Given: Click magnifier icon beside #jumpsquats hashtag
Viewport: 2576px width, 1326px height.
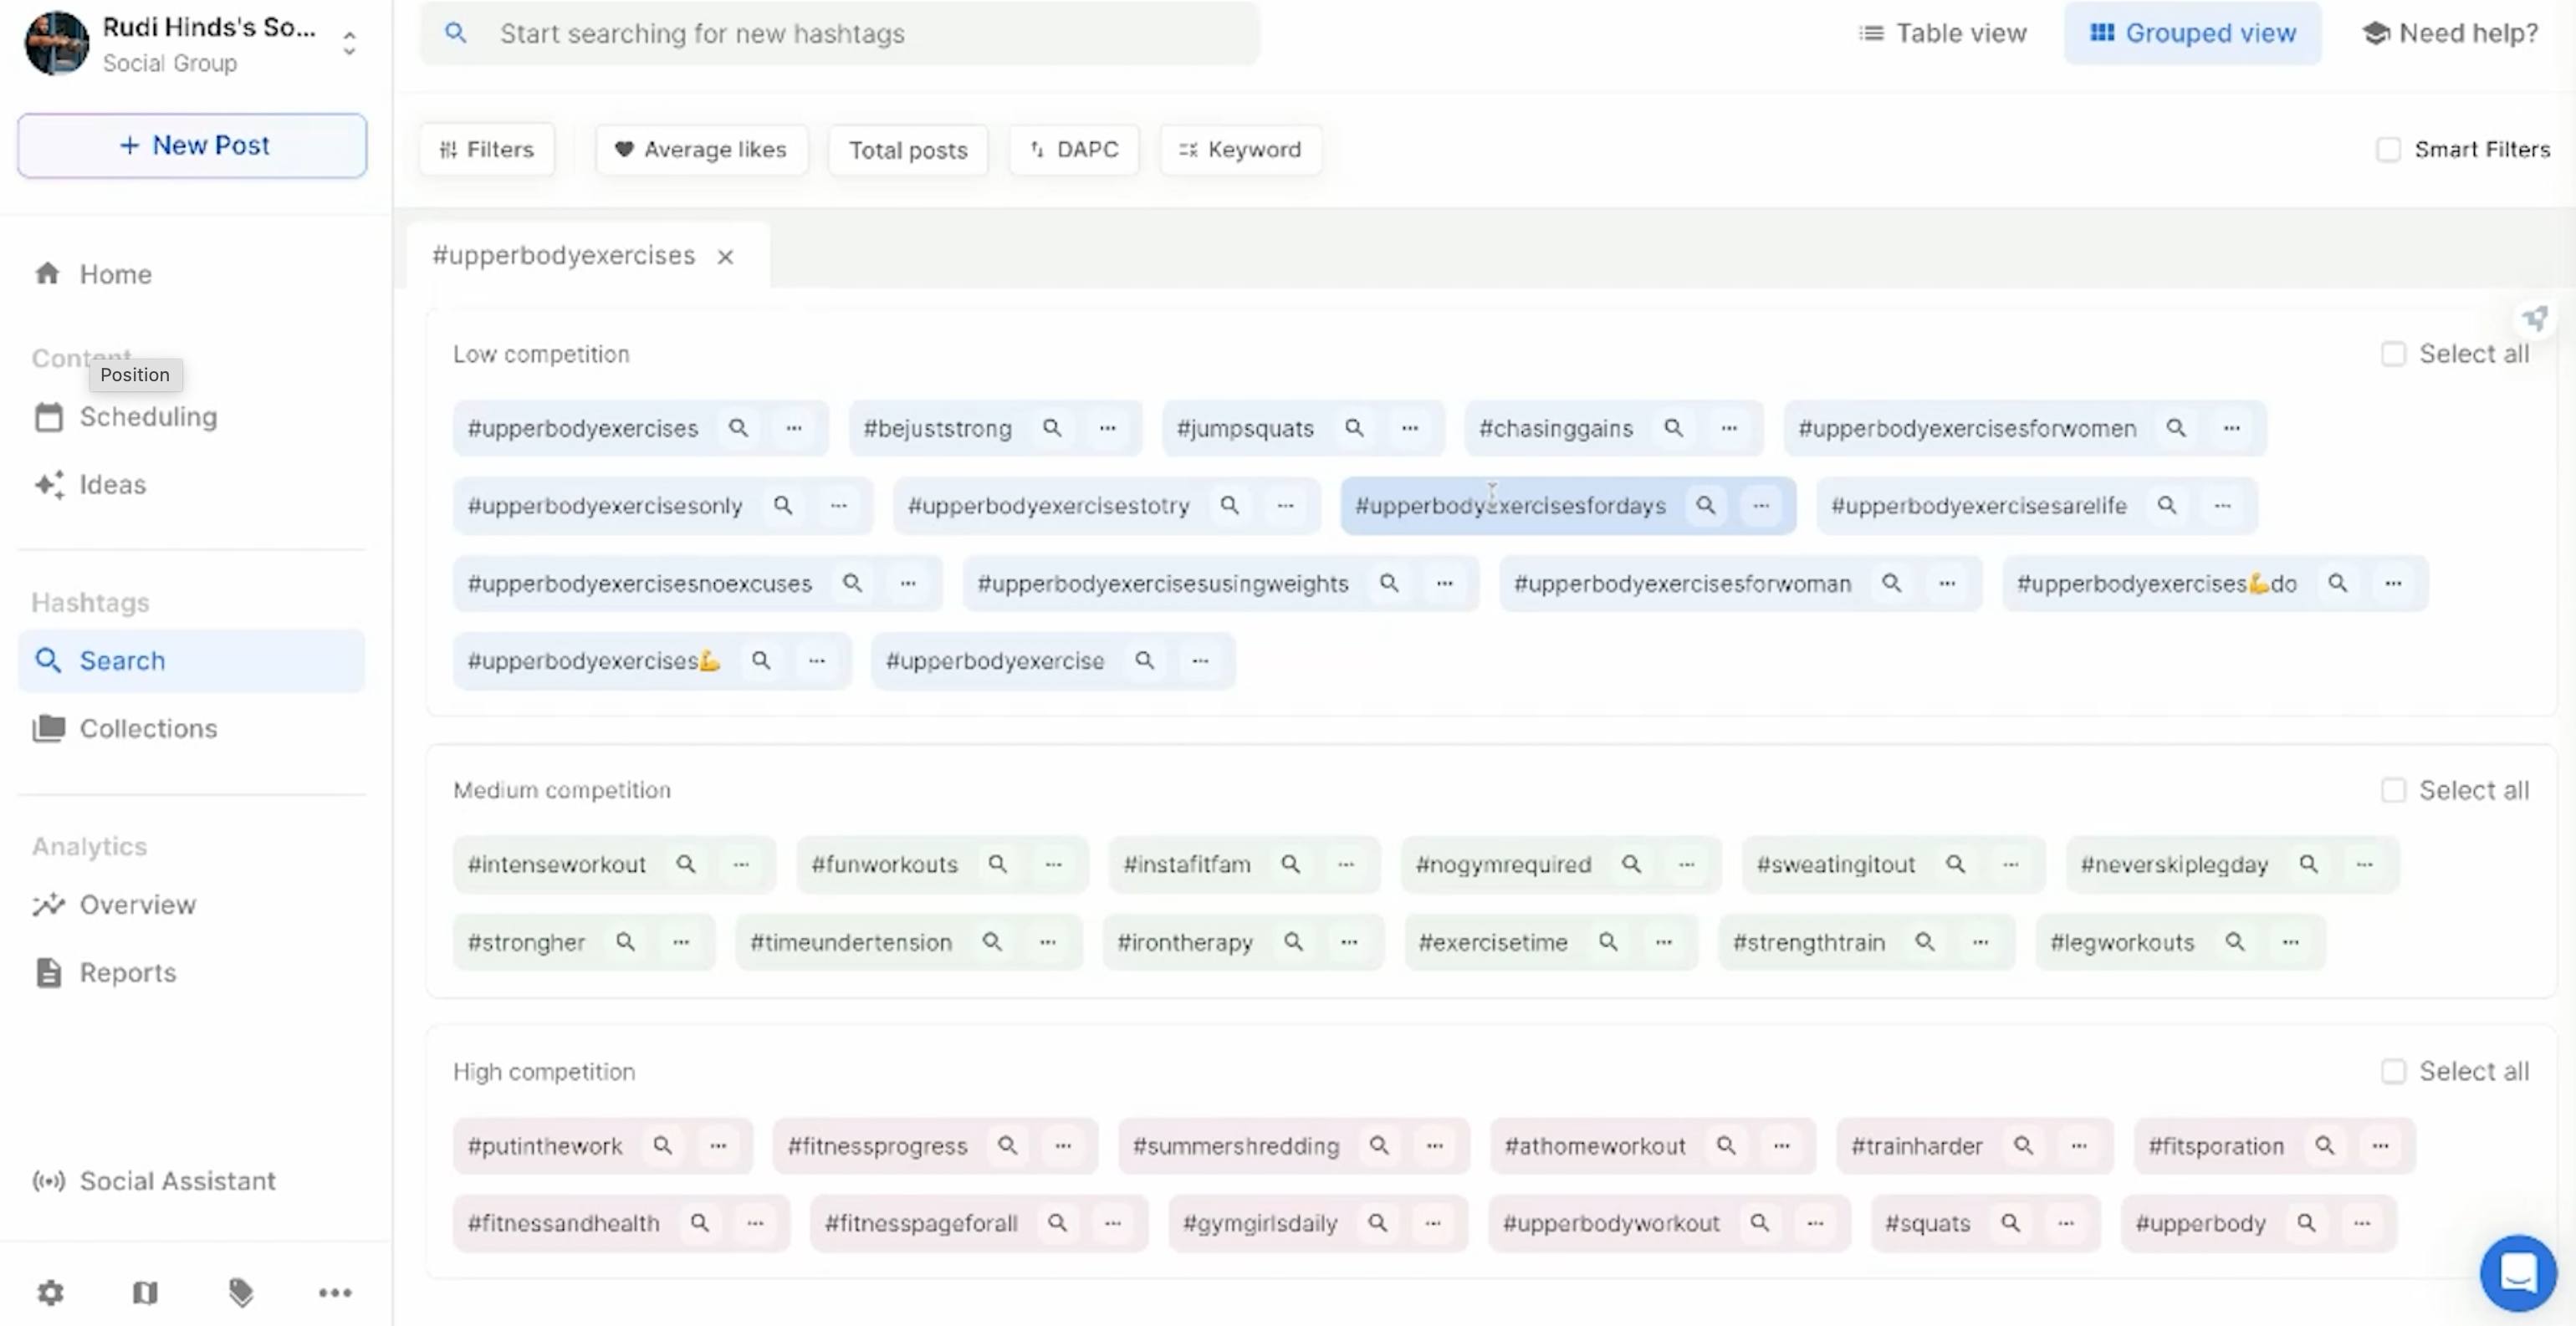Looking at the screenshot, I should (1354, 428).
